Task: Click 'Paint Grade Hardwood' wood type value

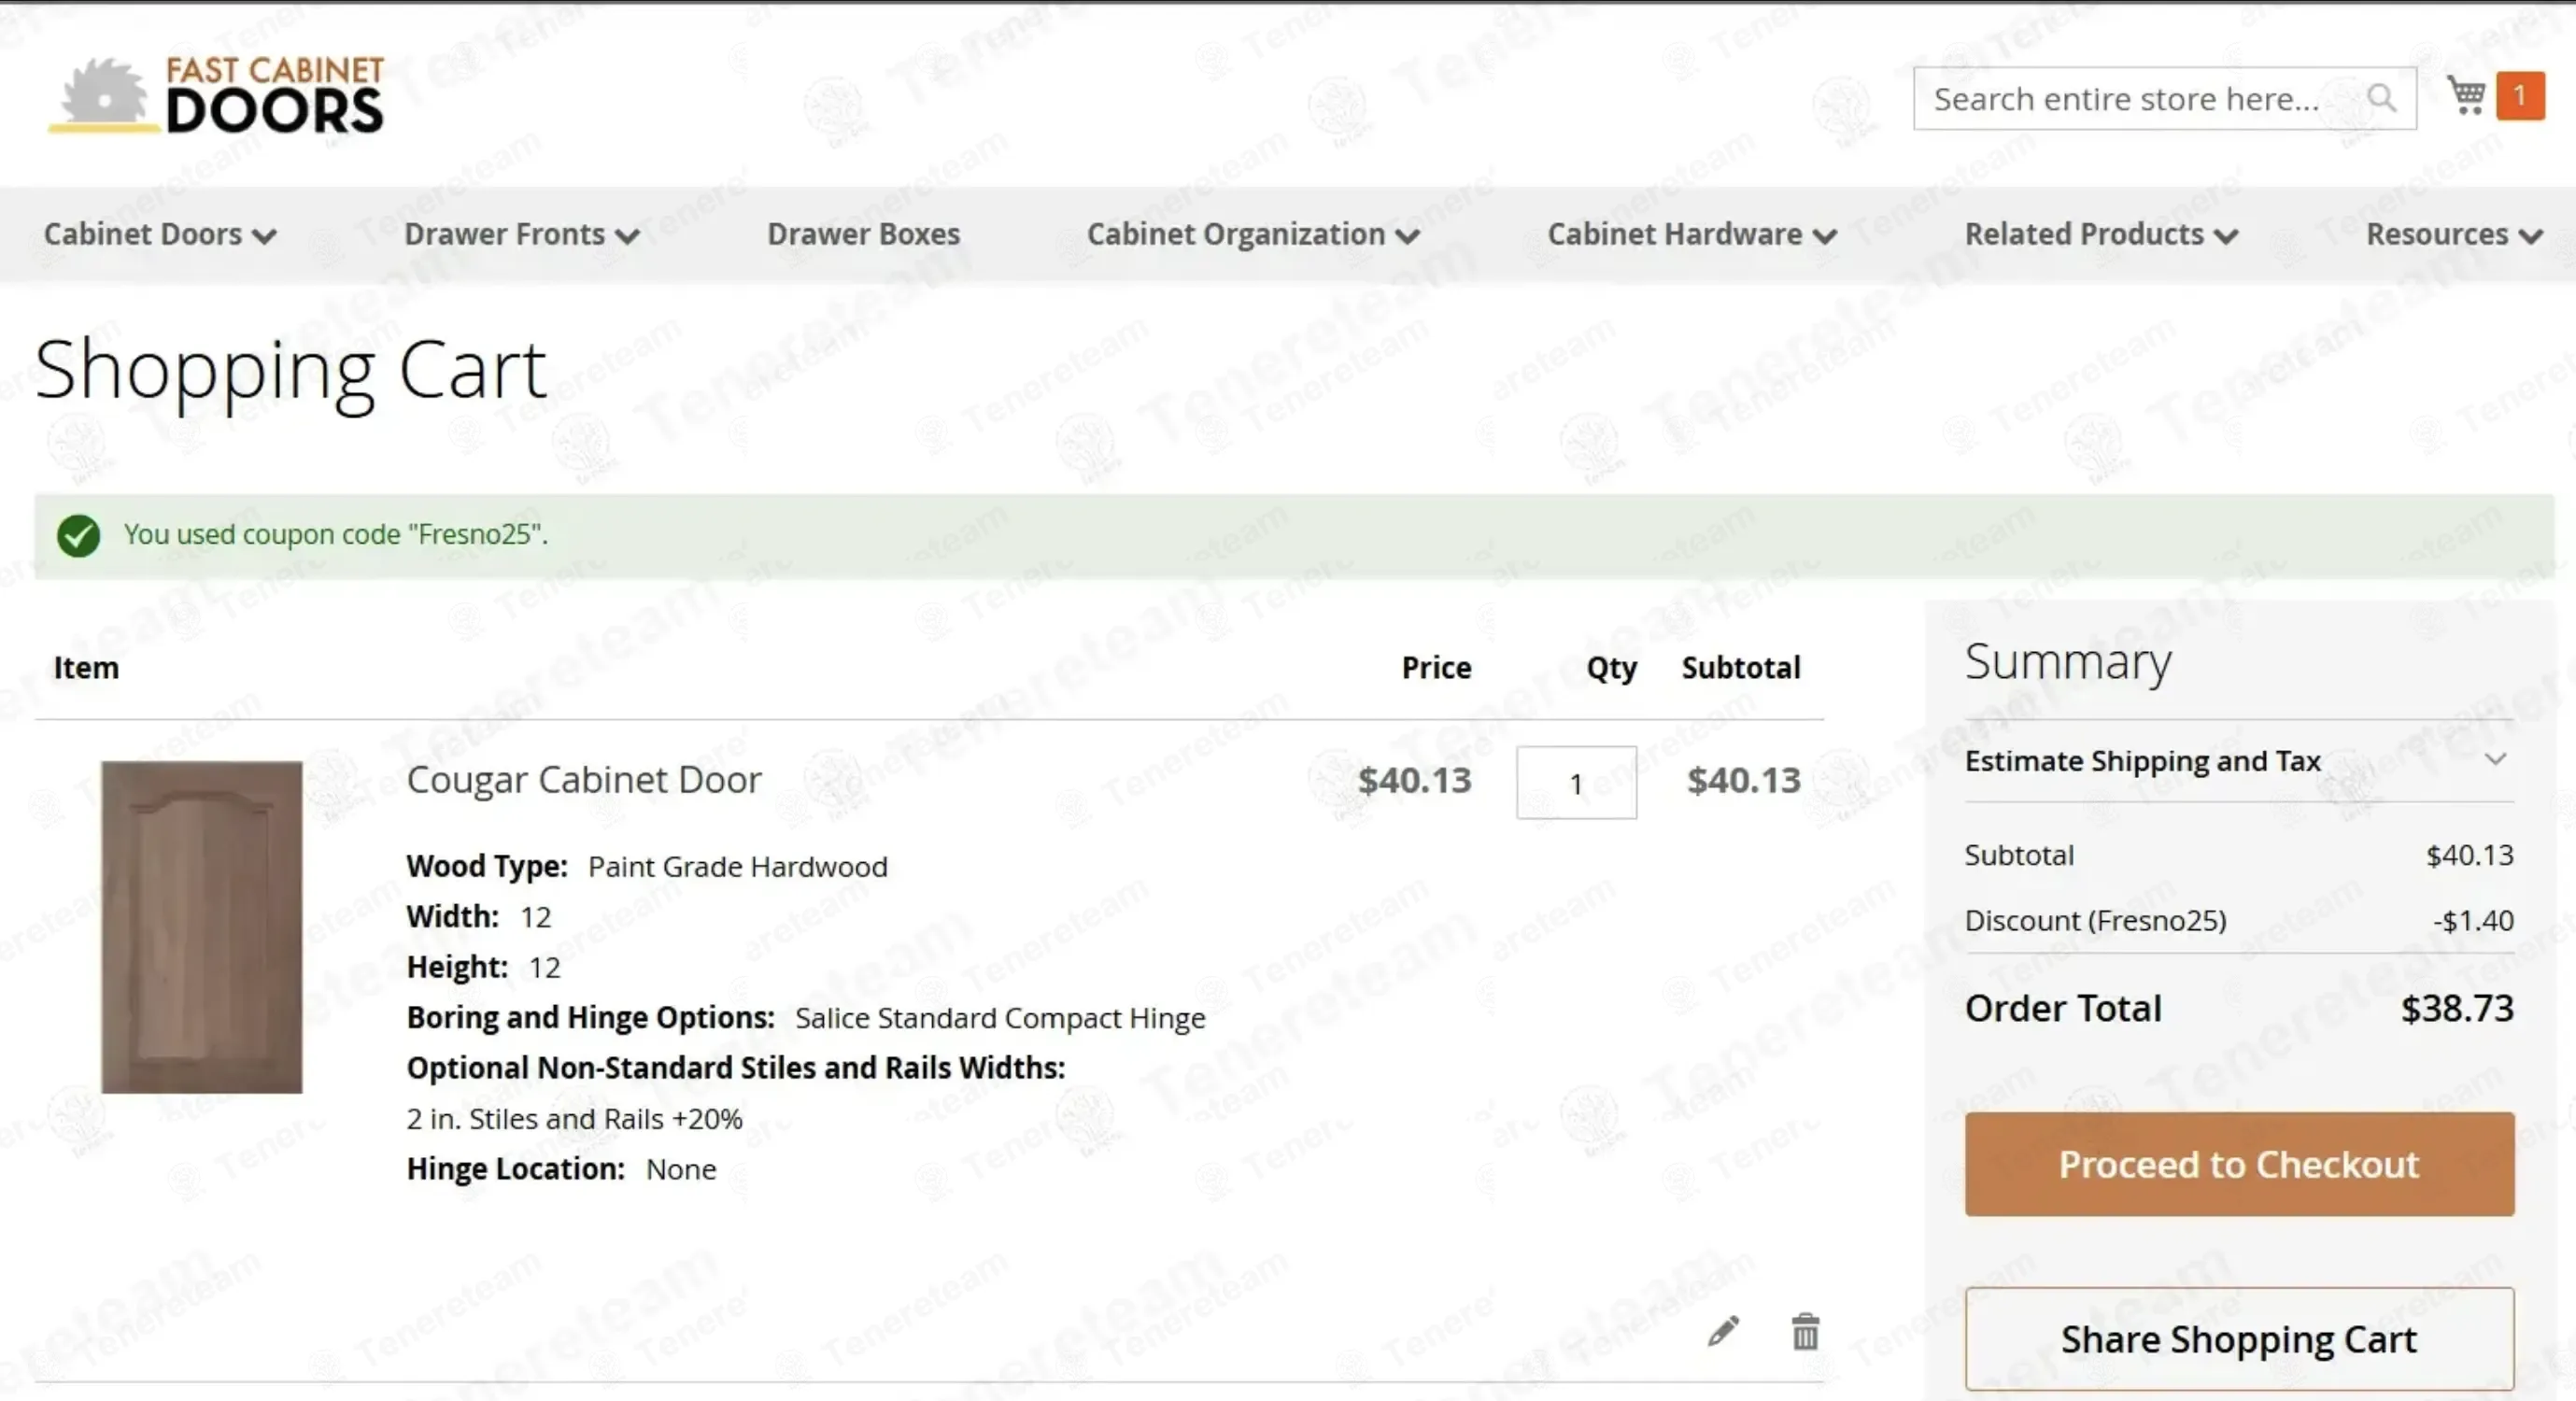Action: 738,866
